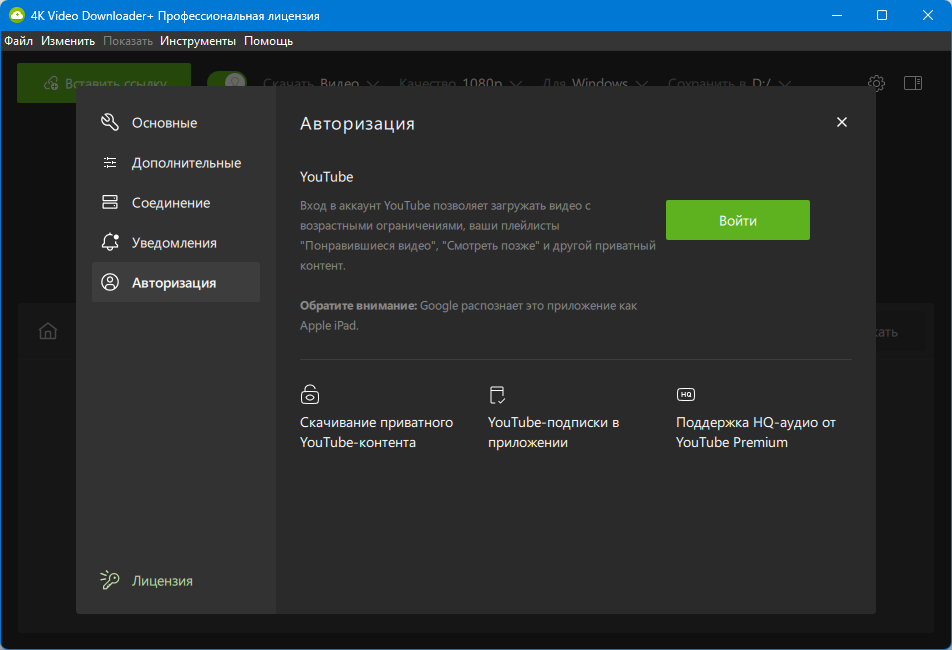Click text Поддержка HQ-аудио от YouTube Premium
The width and height of the screenshot is (952, 650).
tap(756, 432)
